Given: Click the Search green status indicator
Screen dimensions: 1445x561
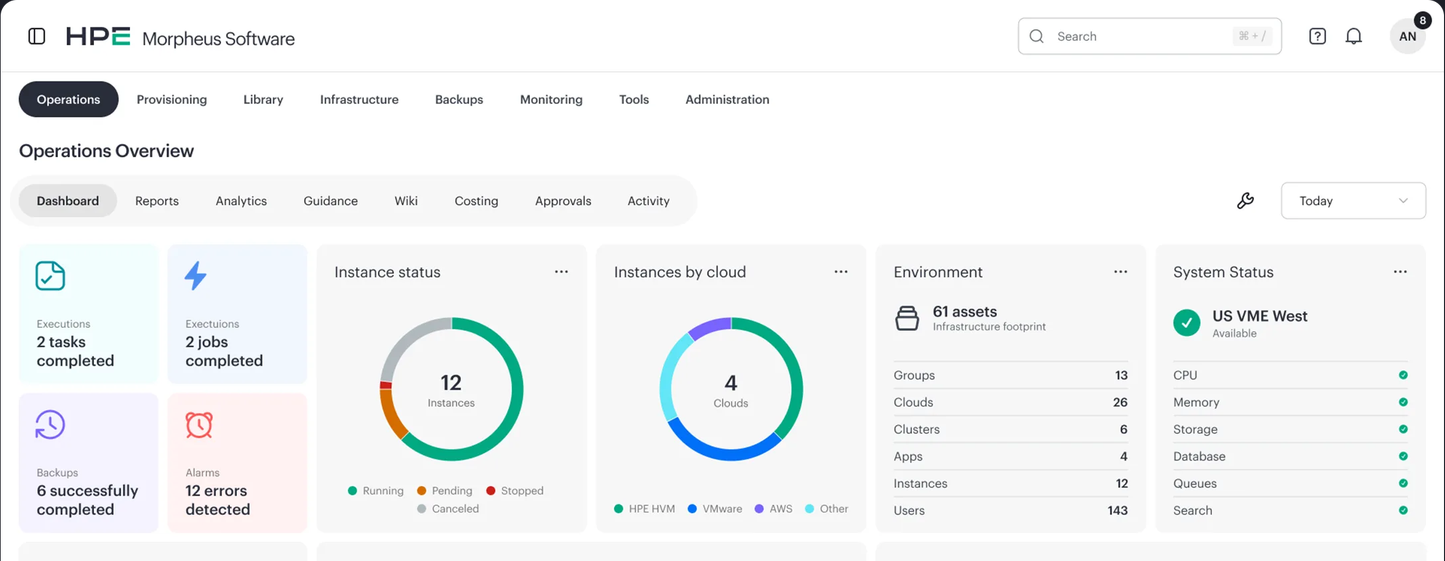Looking at the screenshot, I should pos(1403,510).
